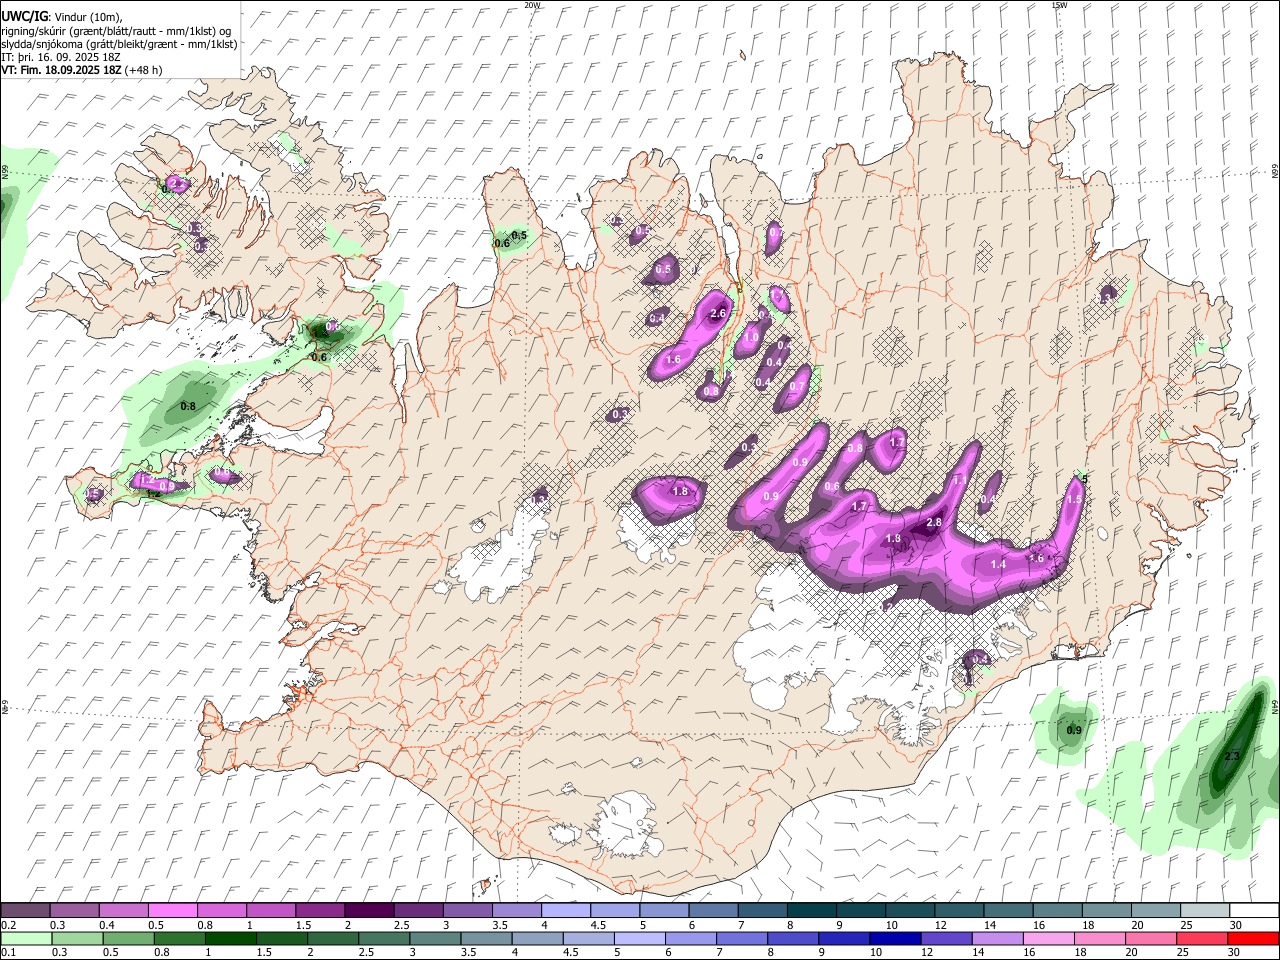Image resolution: width=1280 pixels, height=960 pixels.
Task: Select the "slydda/snjókoma" legend description line
Action: tap(119, 44)
